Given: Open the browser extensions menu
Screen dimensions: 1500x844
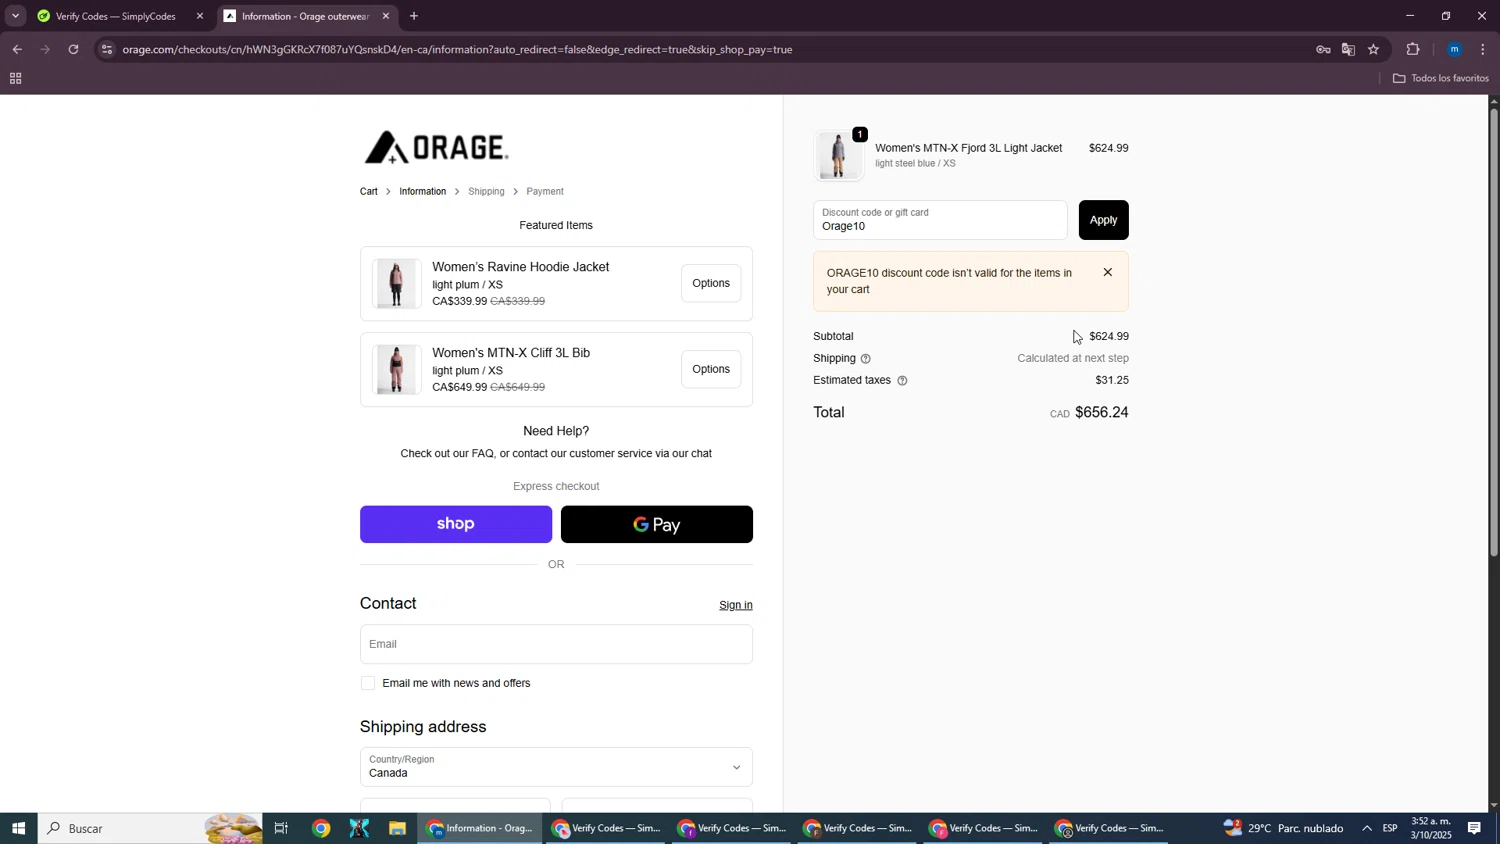Looking at the screenshot, I should coord(1413,49).
